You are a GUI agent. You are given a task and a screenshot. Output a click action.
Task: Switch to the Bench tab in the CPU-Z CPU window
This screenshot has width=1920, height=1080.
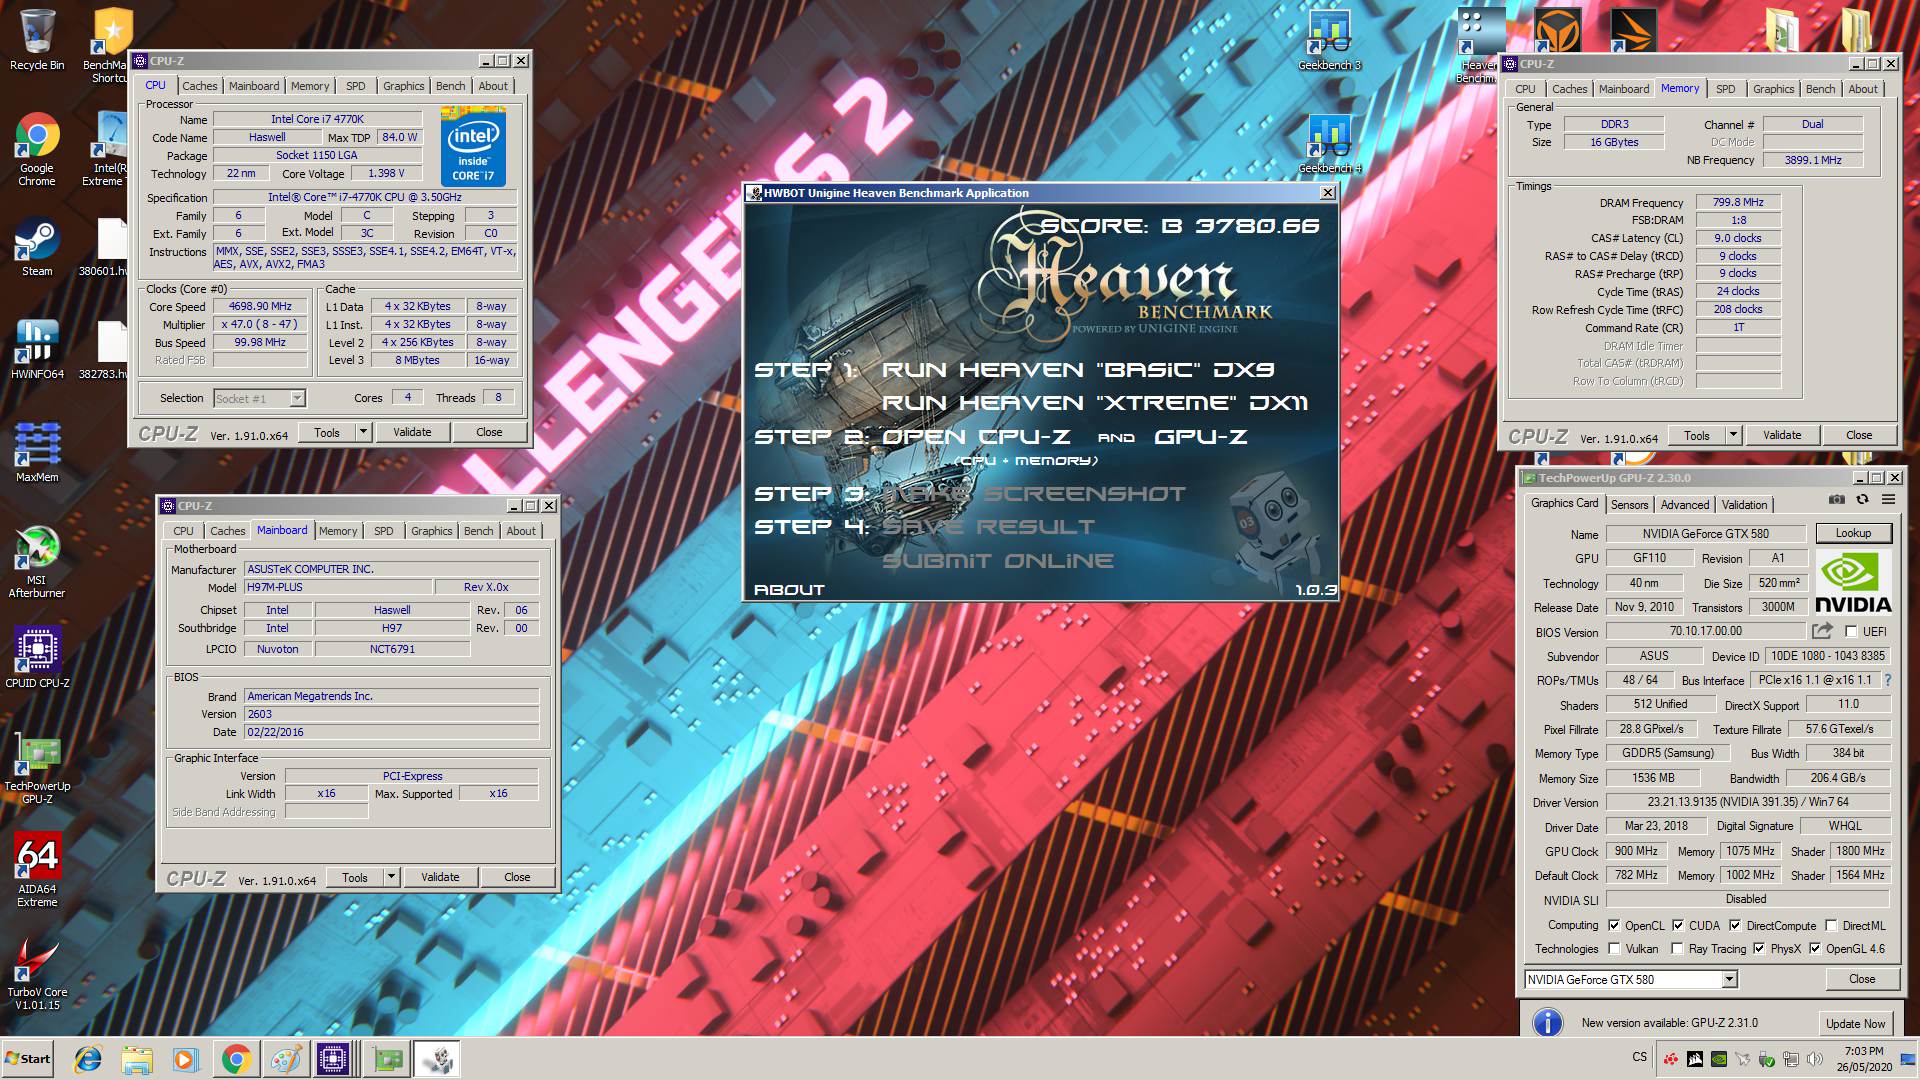451,86
